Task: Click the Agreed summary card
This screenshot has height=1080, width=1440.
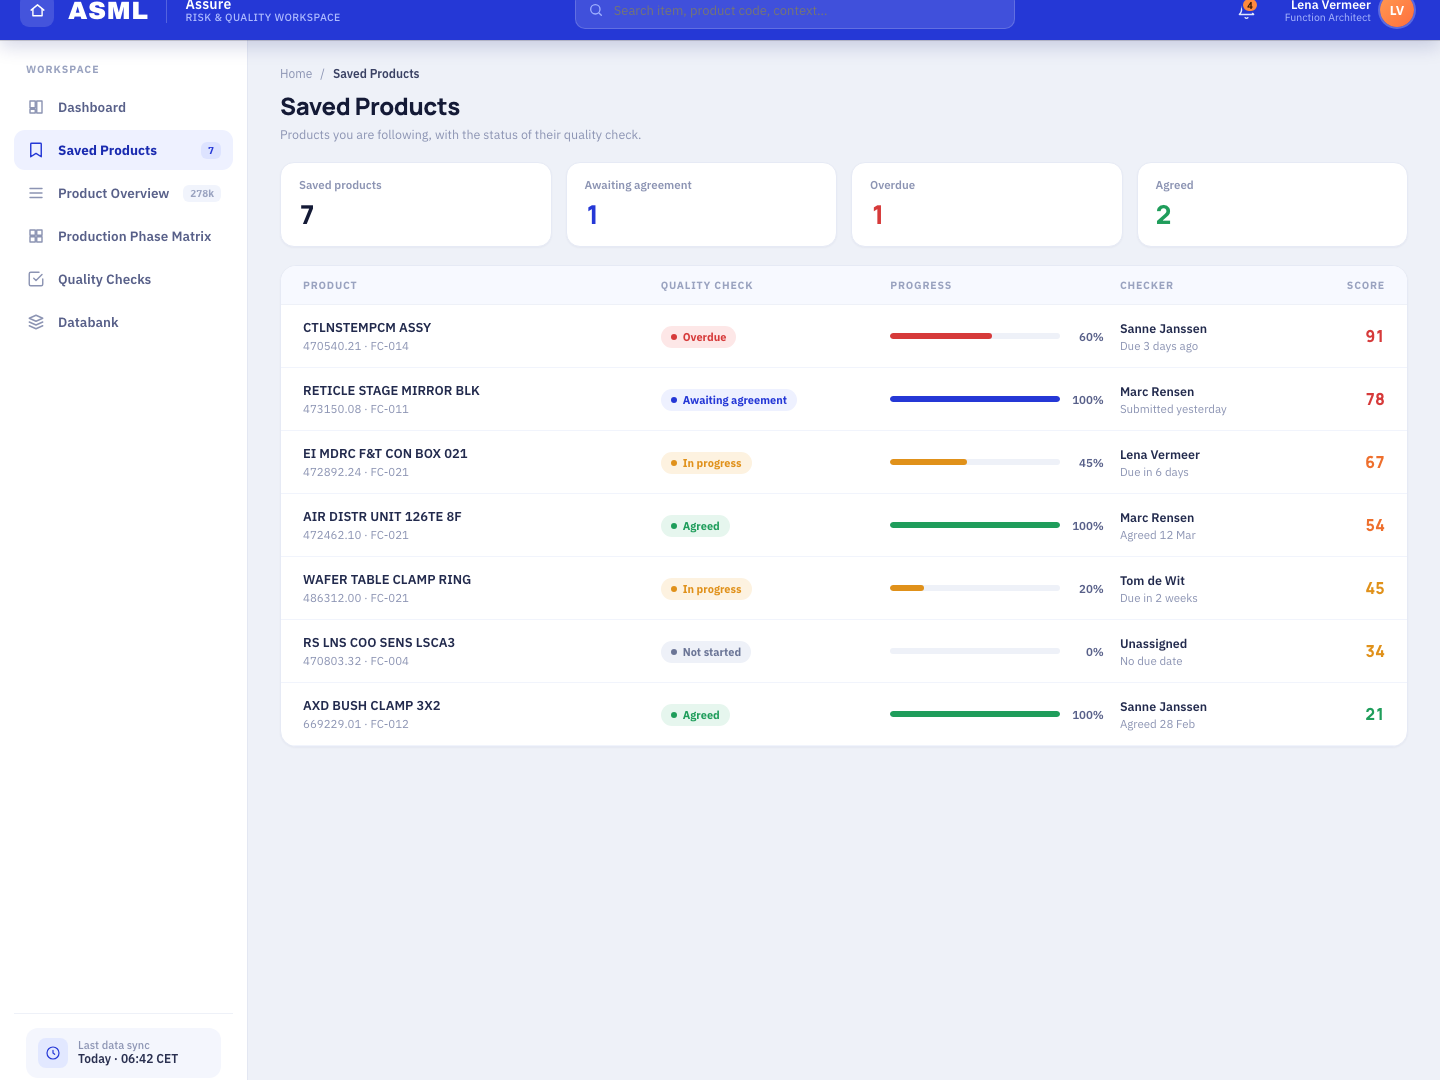Action: 1272,204
